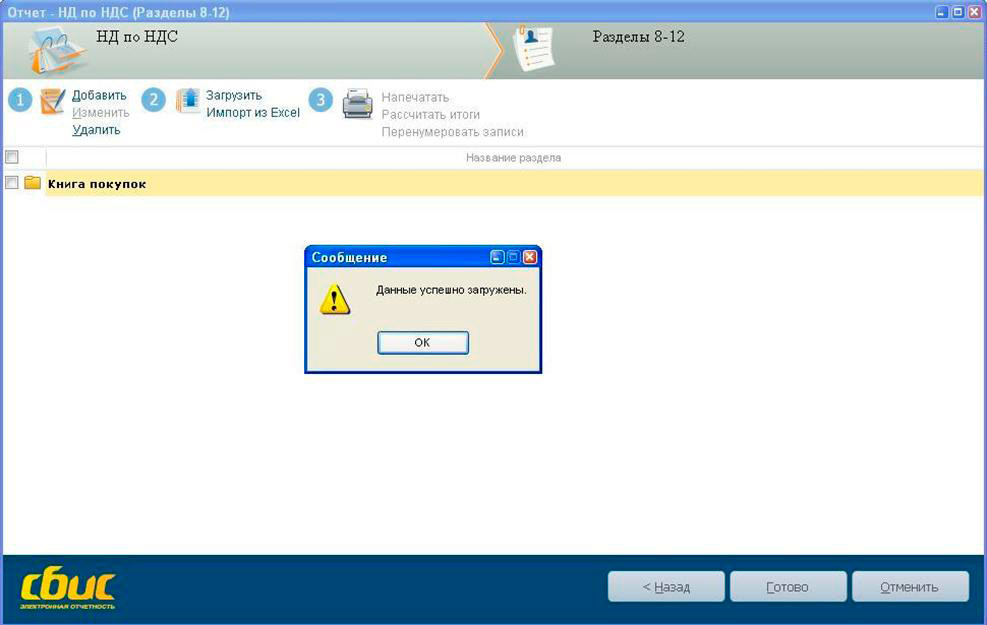Go back with the Назад button
Image resolution: width=987 pixels, height=625 pixels.
[x=666, y=587]
